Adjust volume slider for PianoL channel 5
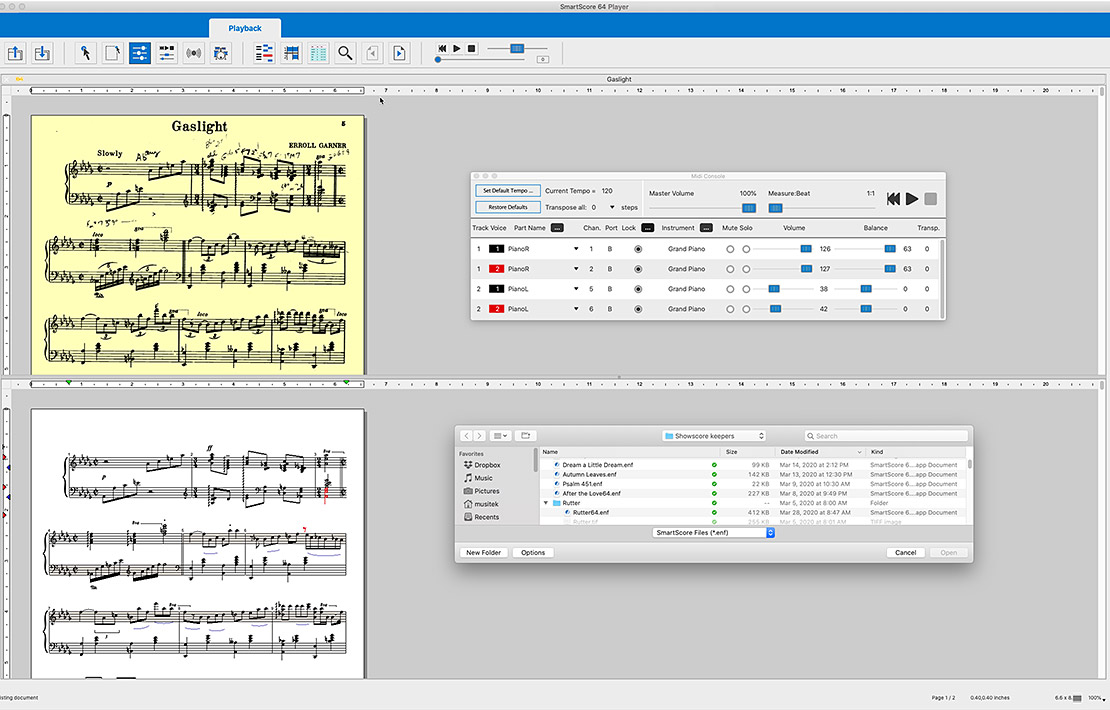Image resolution: width=1110 pixels, height=710 pixels. click(774, 289)
